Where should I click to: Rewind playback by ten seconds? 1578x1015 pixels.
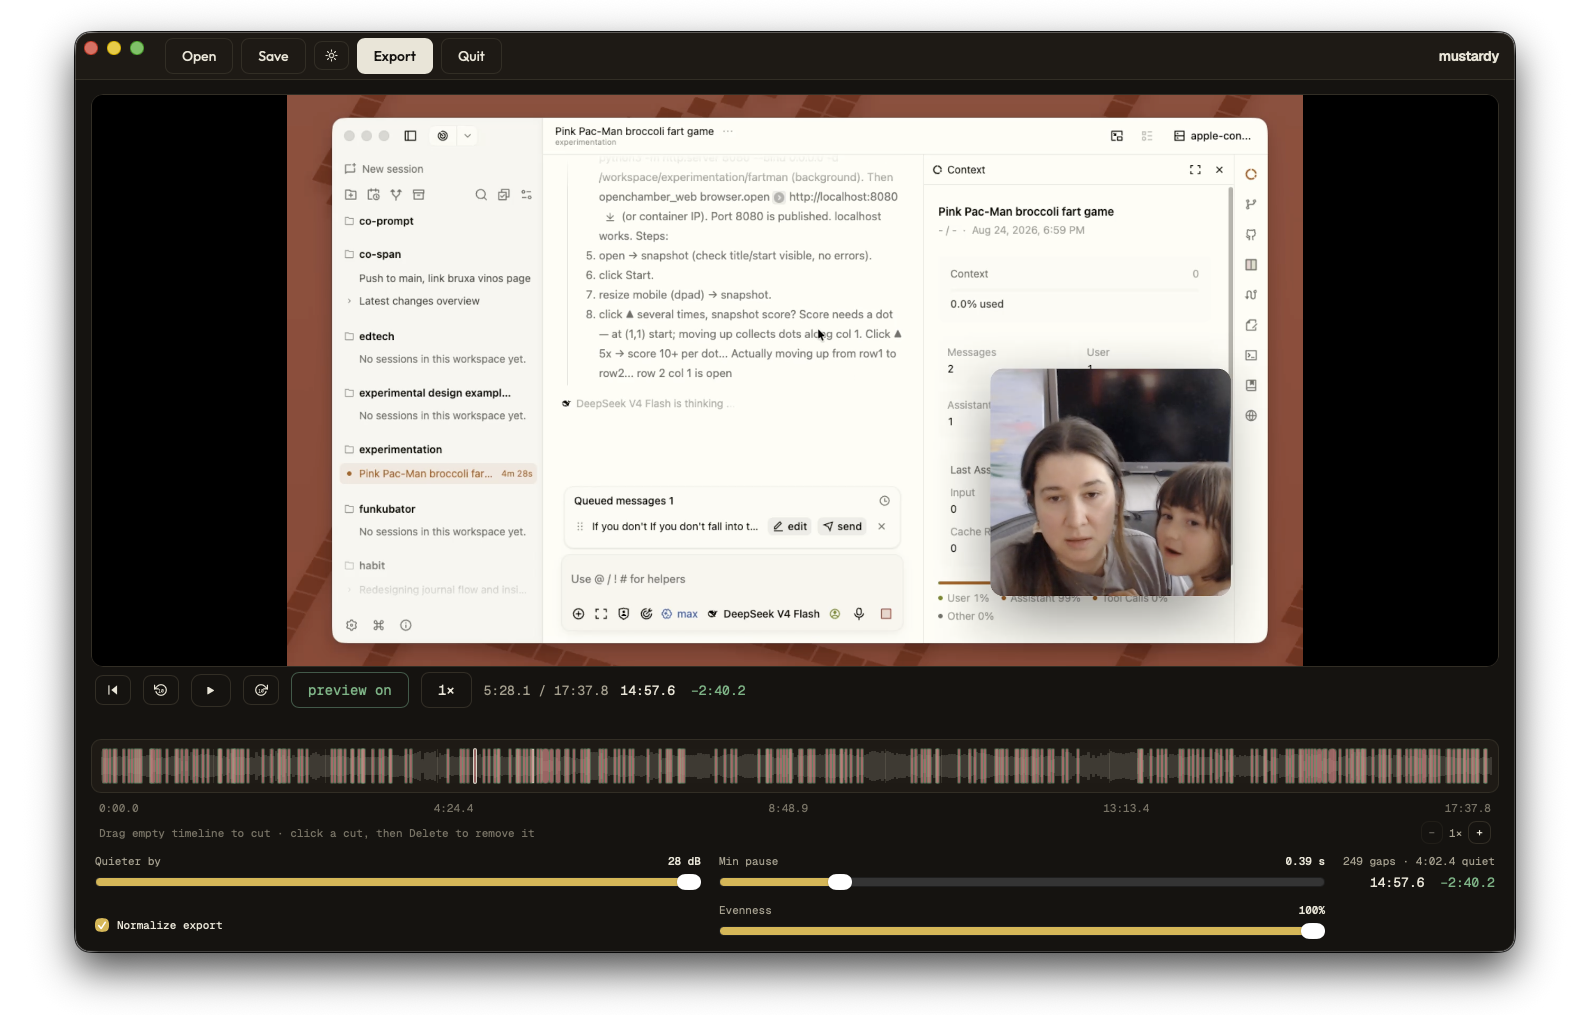point(161,690)
